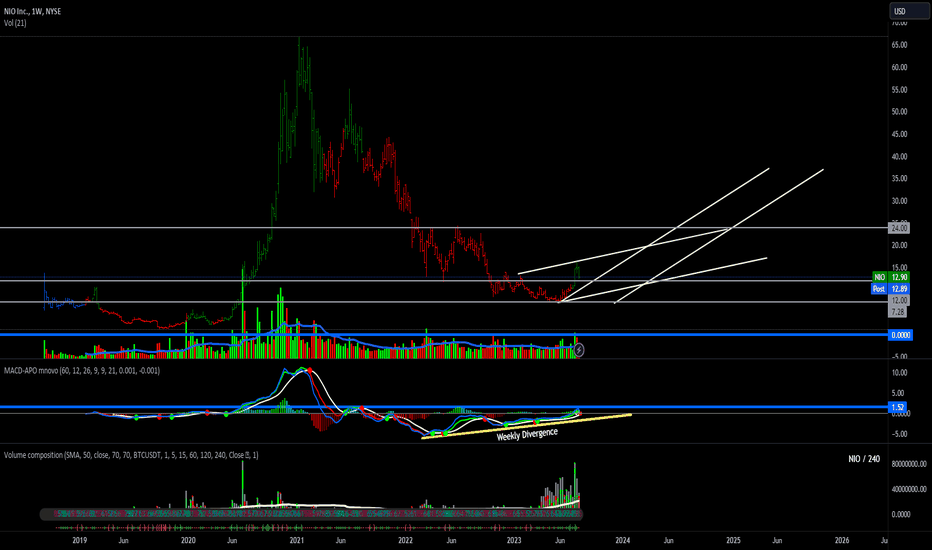Select the Weekly Divergence text annotation
Image resolution: width=932 pixels, height=550 pixels.
click(527, 434)
